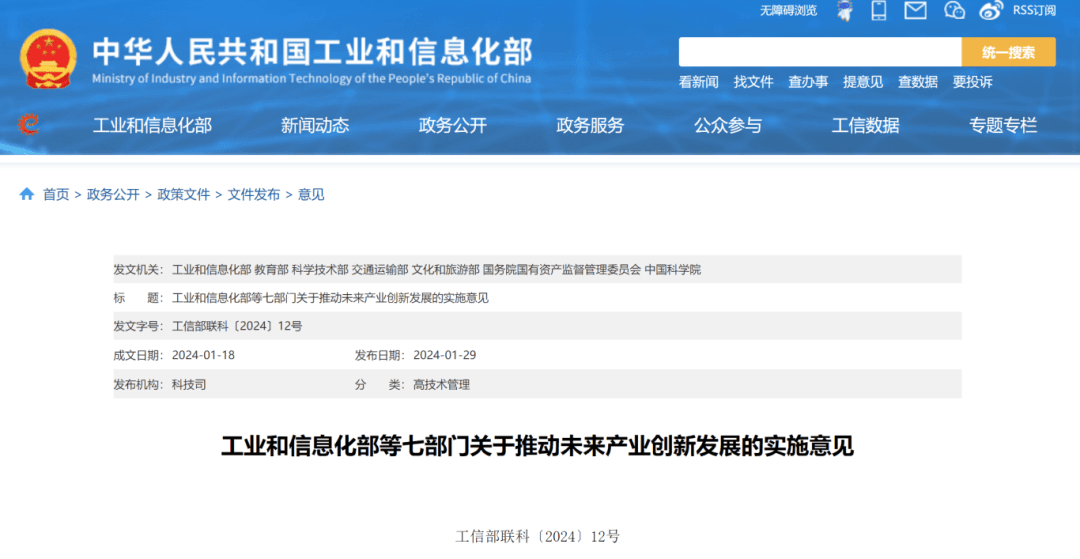The width and height of the screenshot is (1080, 559).
Task: Open 查办事 quick link
Action: (x=808, y=82)
